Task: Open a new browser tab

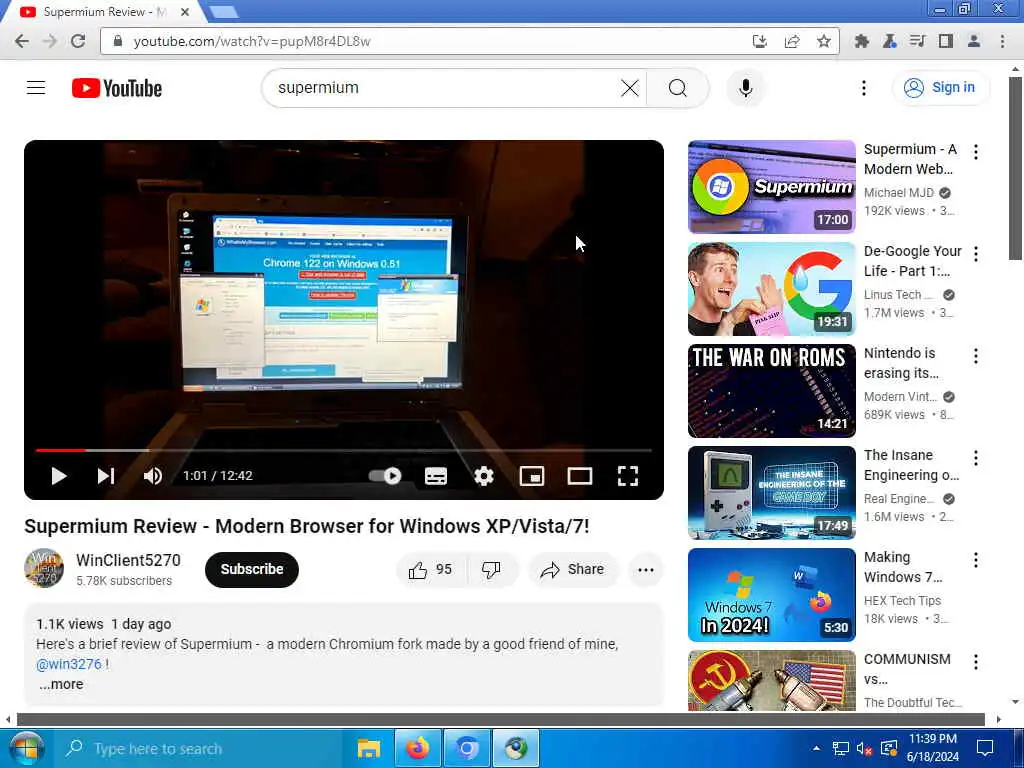Action: (223, 12)
